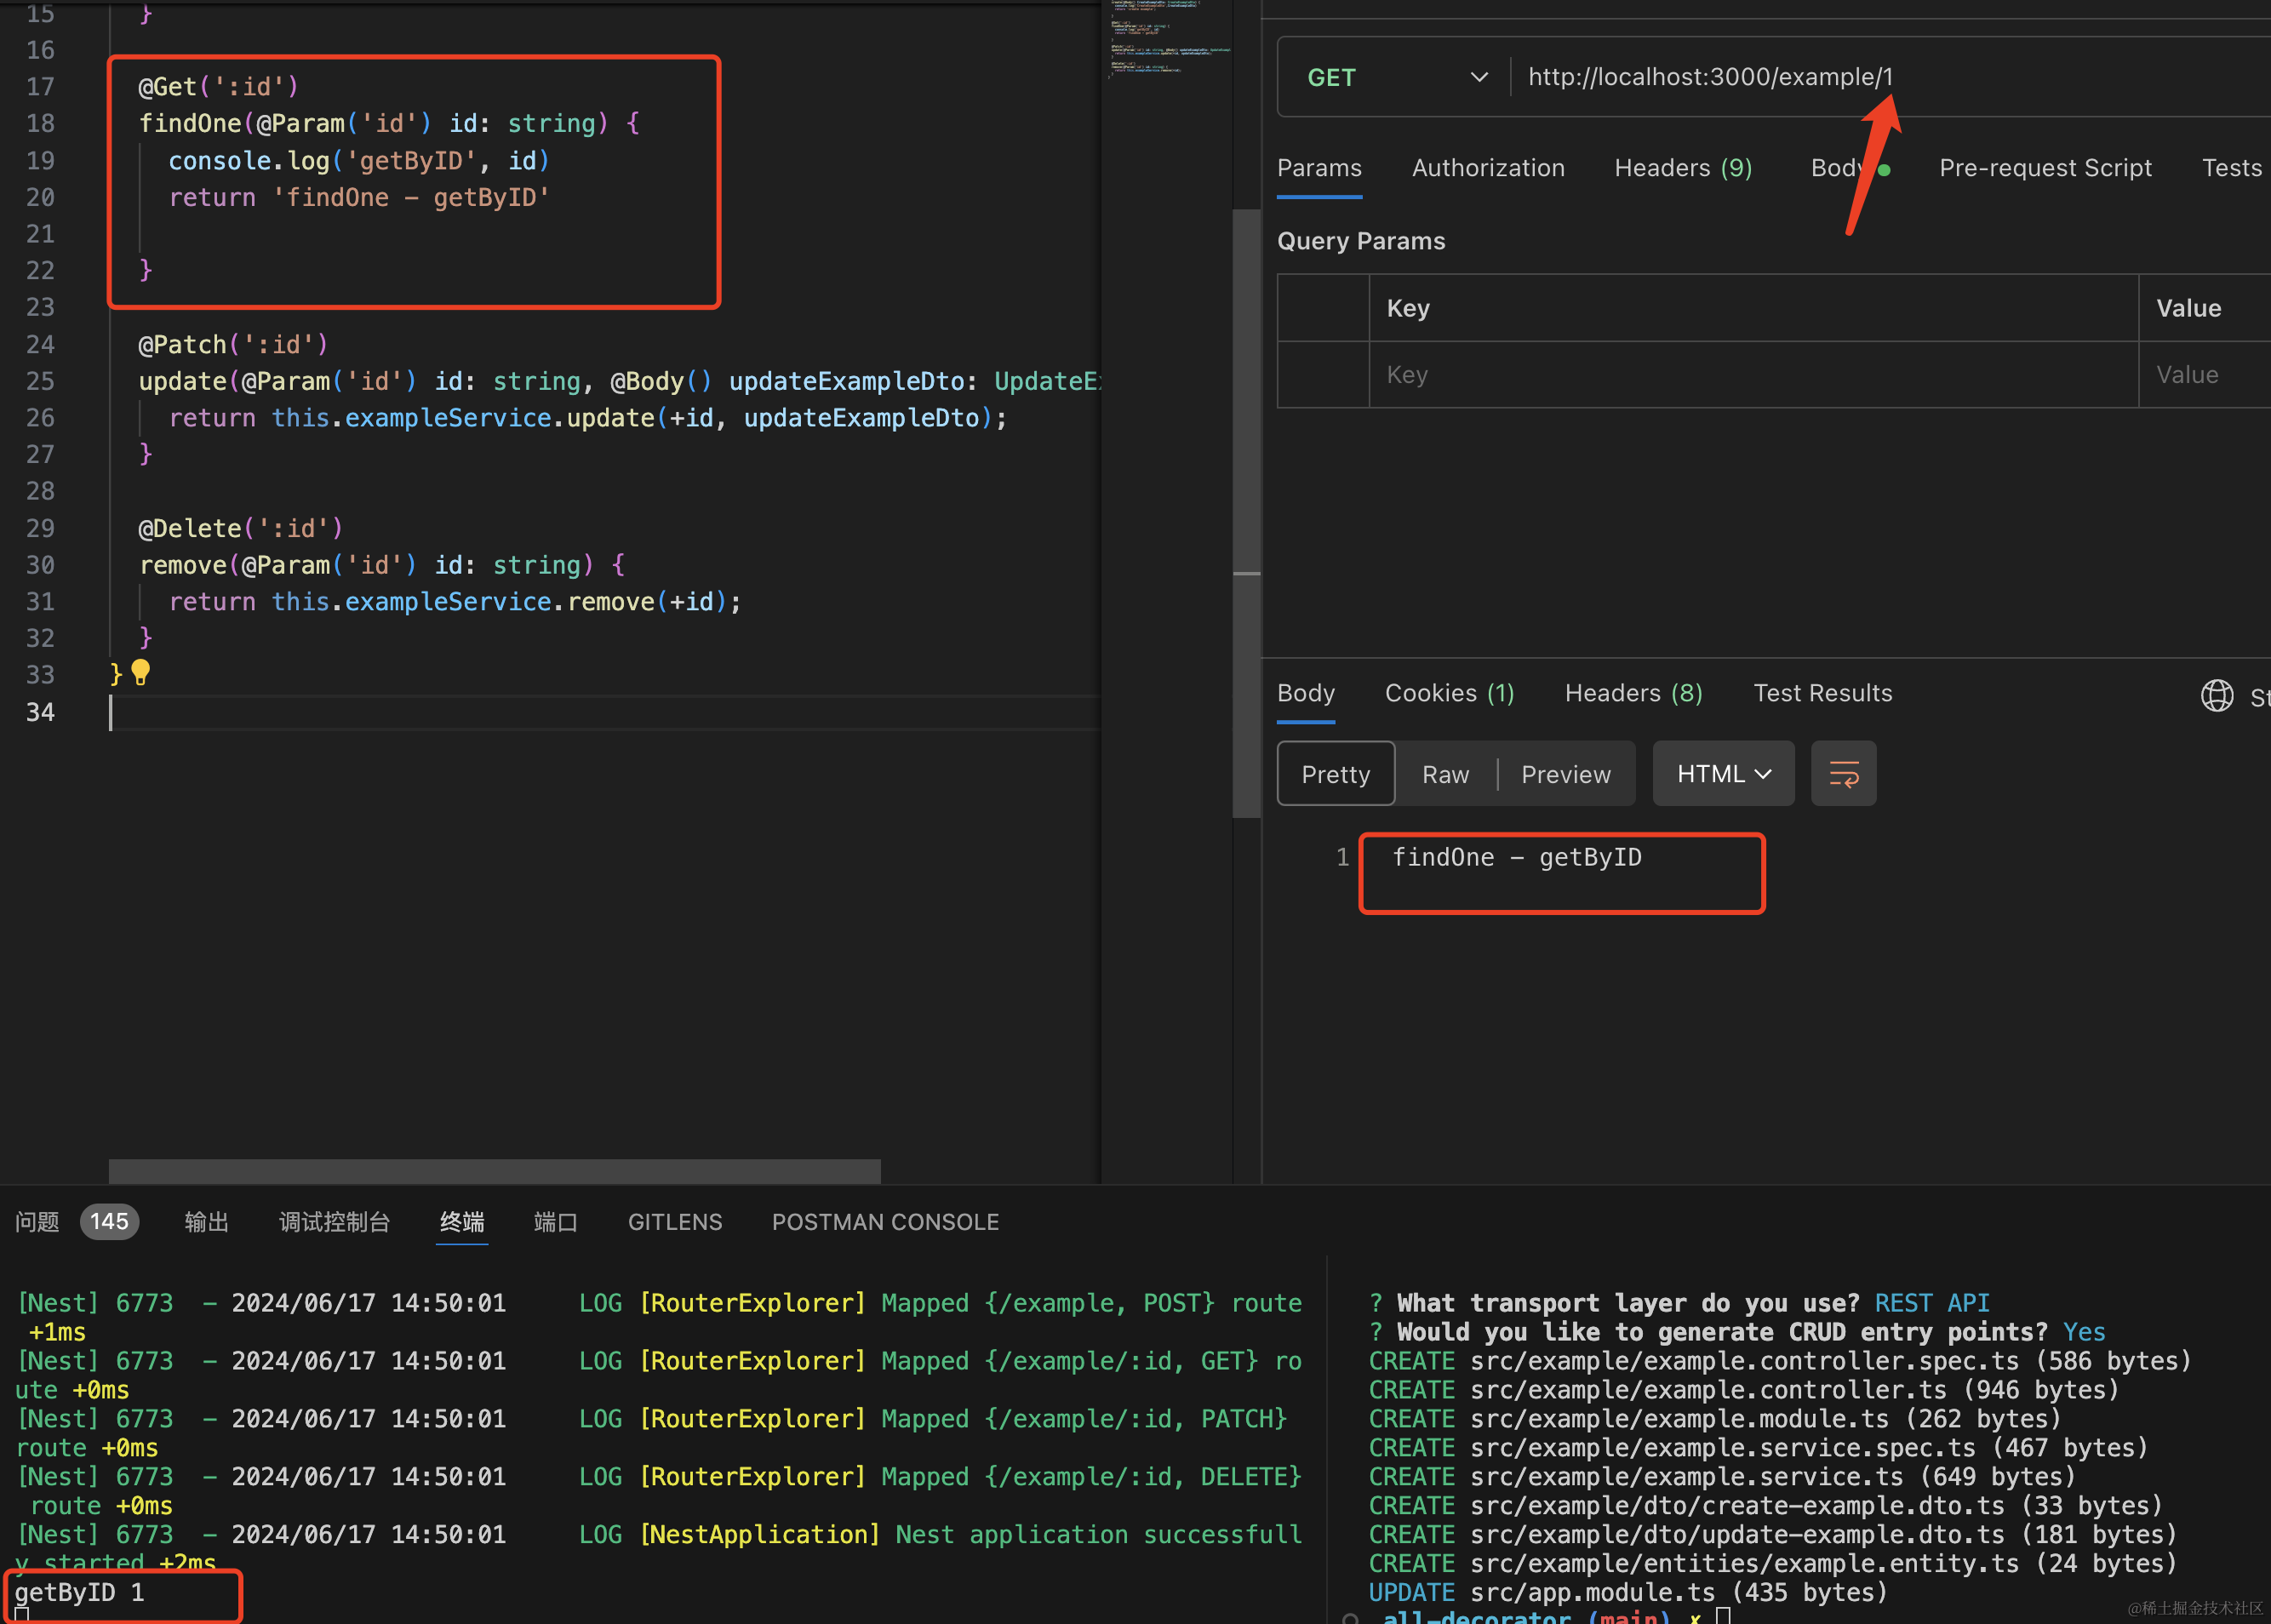
Task: Click the @Patch(':id') decorator text
Action: pyautogui.click(x=233, y=345)
